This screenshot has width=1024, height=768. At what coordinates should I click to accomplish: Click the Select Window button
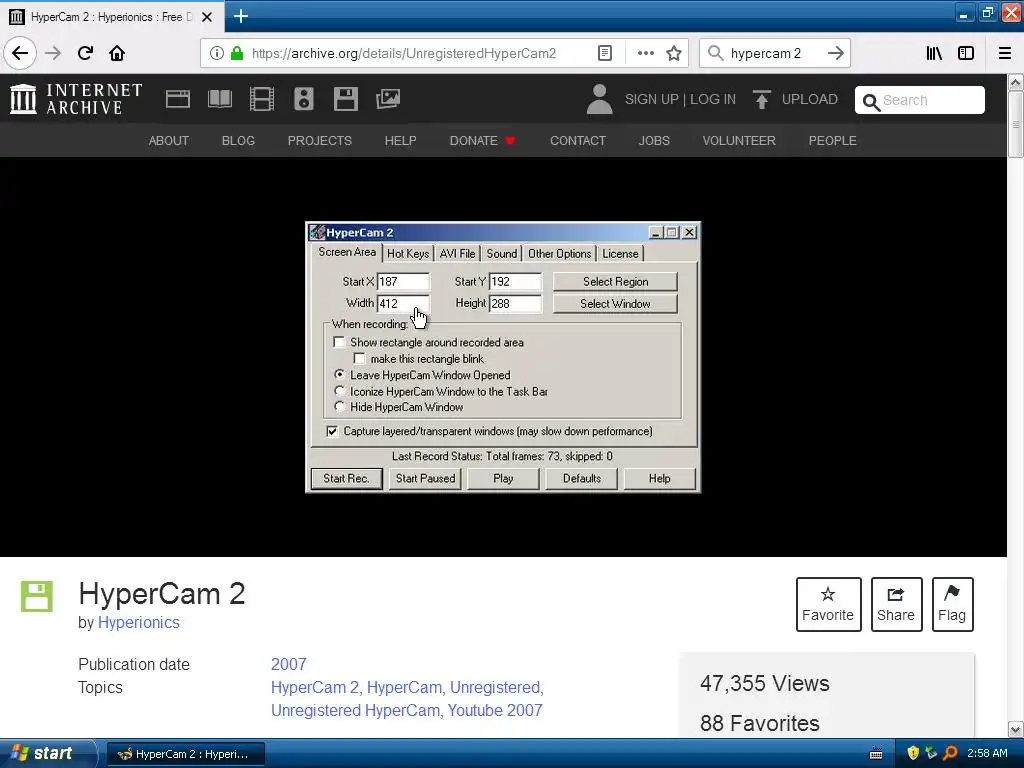click(x=615, y=304)
